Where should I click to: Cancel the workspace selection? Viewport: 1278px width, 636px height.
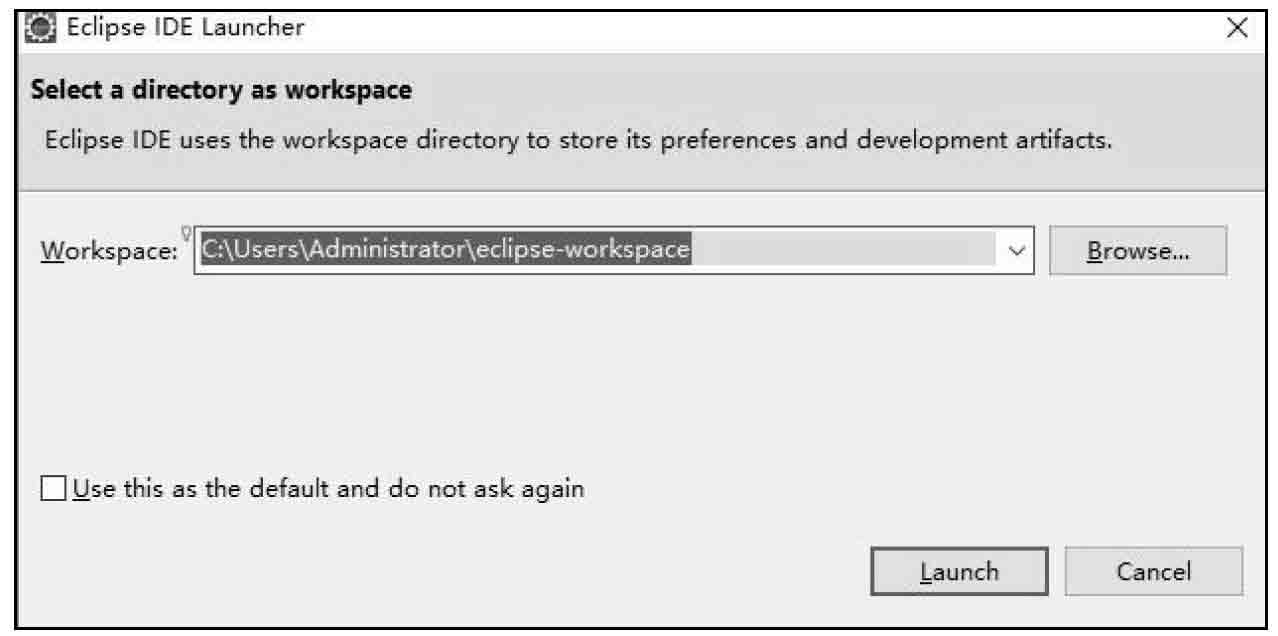(x=1153, y=572)
